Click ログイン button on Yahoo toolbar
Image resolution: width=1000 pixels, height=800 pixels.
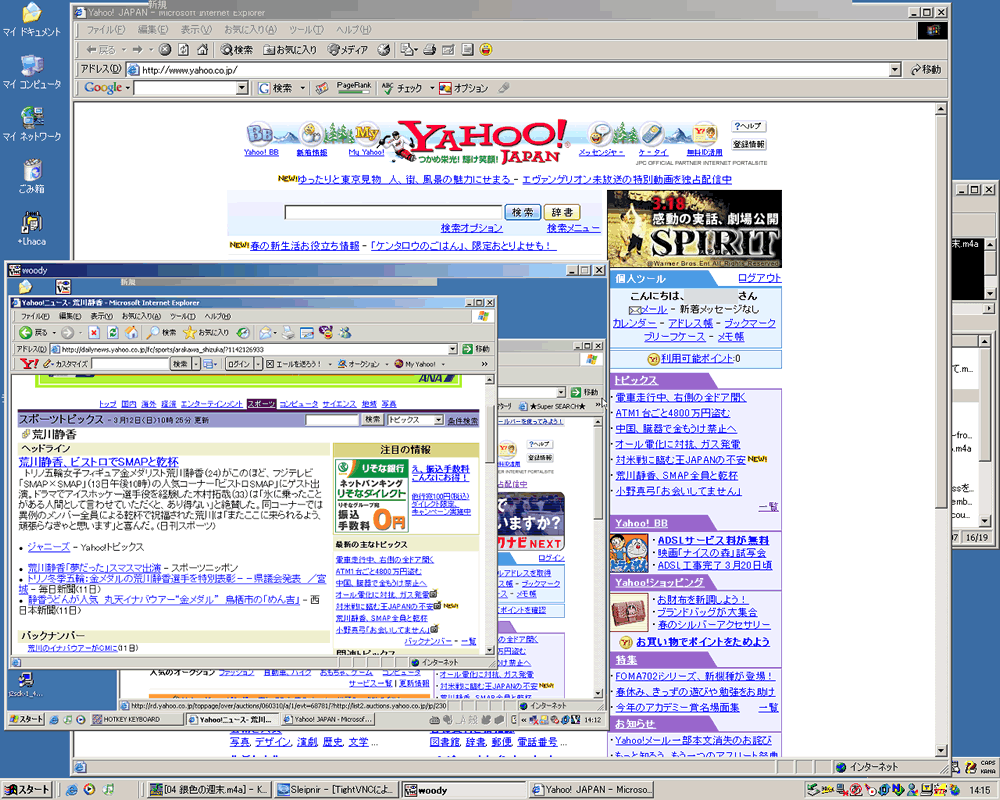pos(239,364)
